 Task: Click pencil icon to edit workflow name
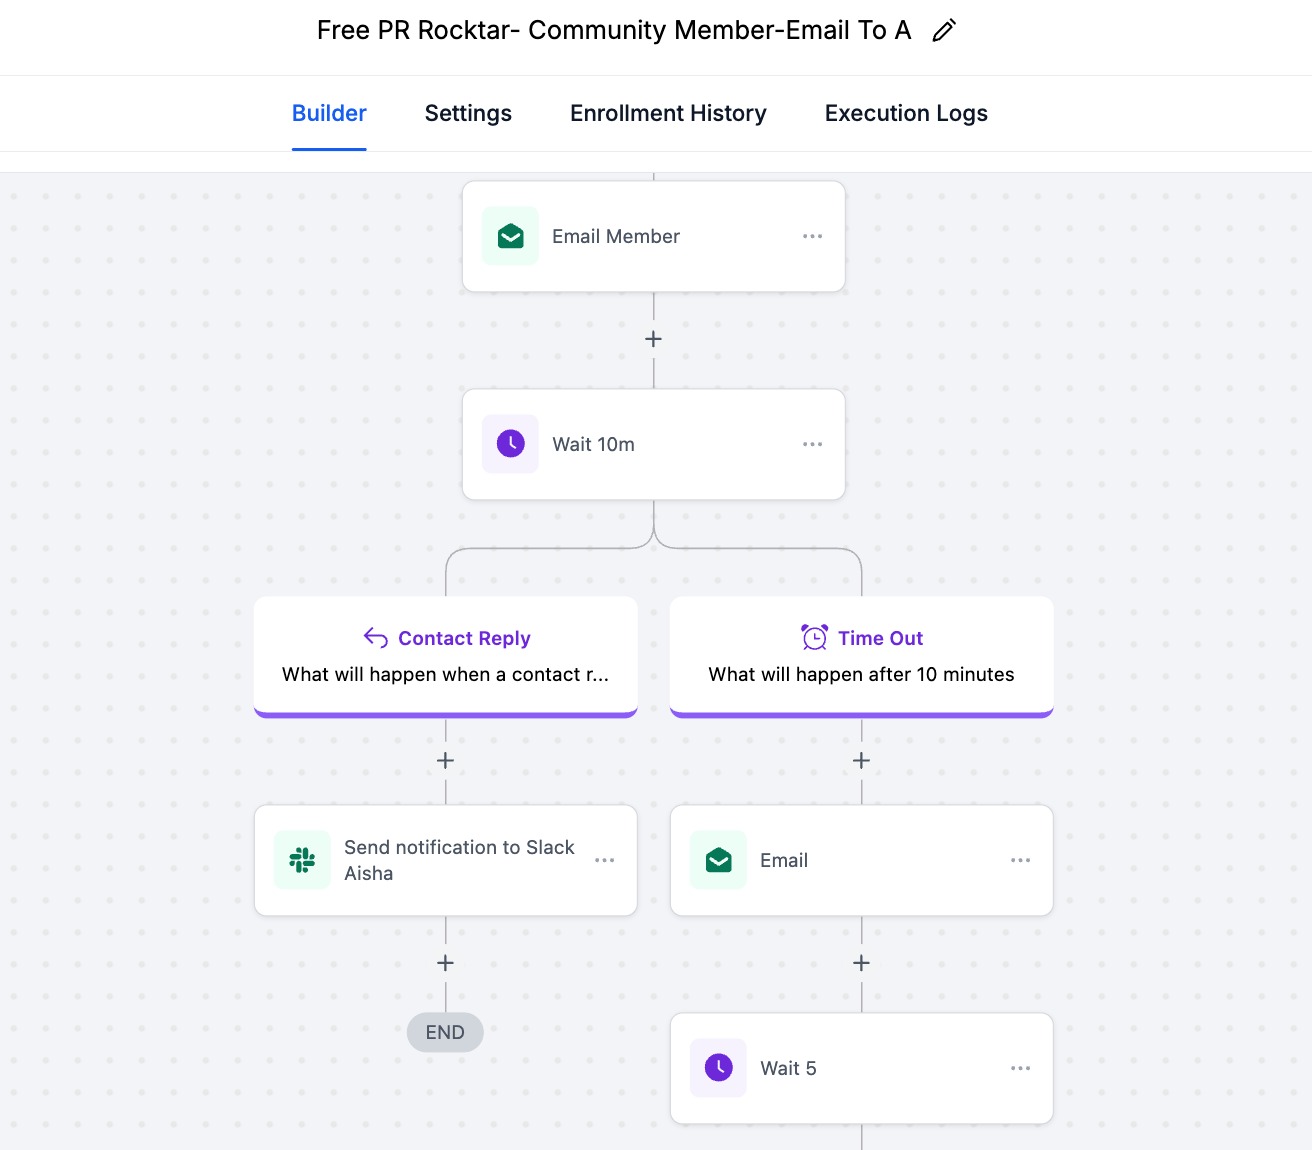tap(944, 31)
